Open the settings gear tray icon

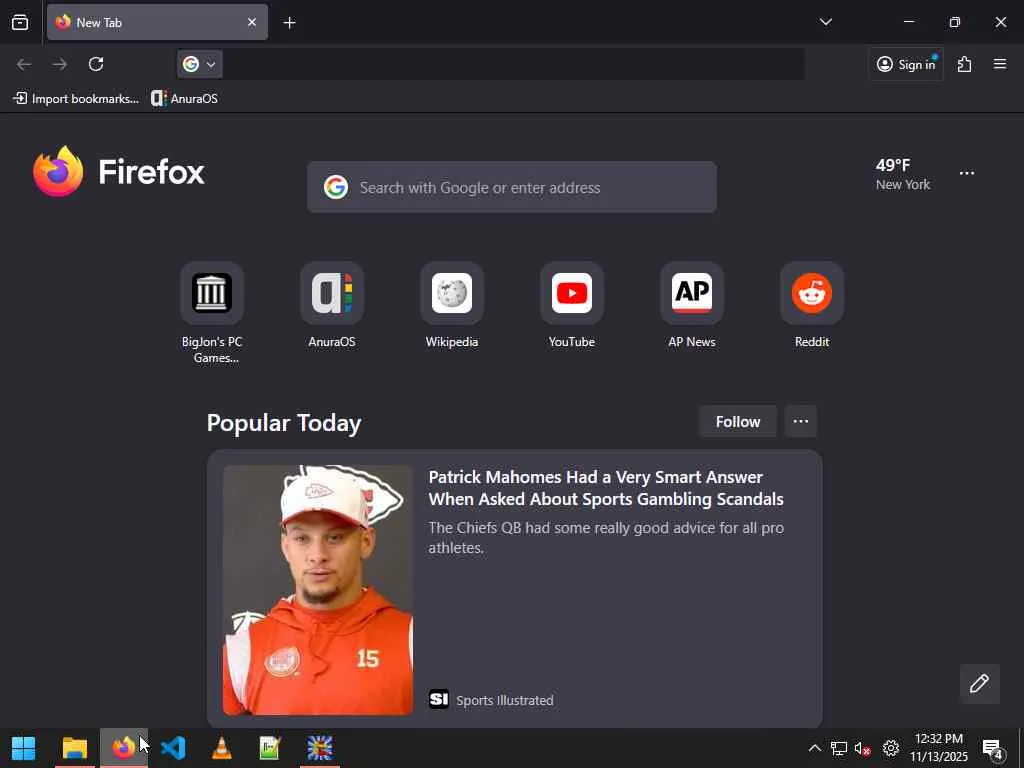tap(891, 748)
